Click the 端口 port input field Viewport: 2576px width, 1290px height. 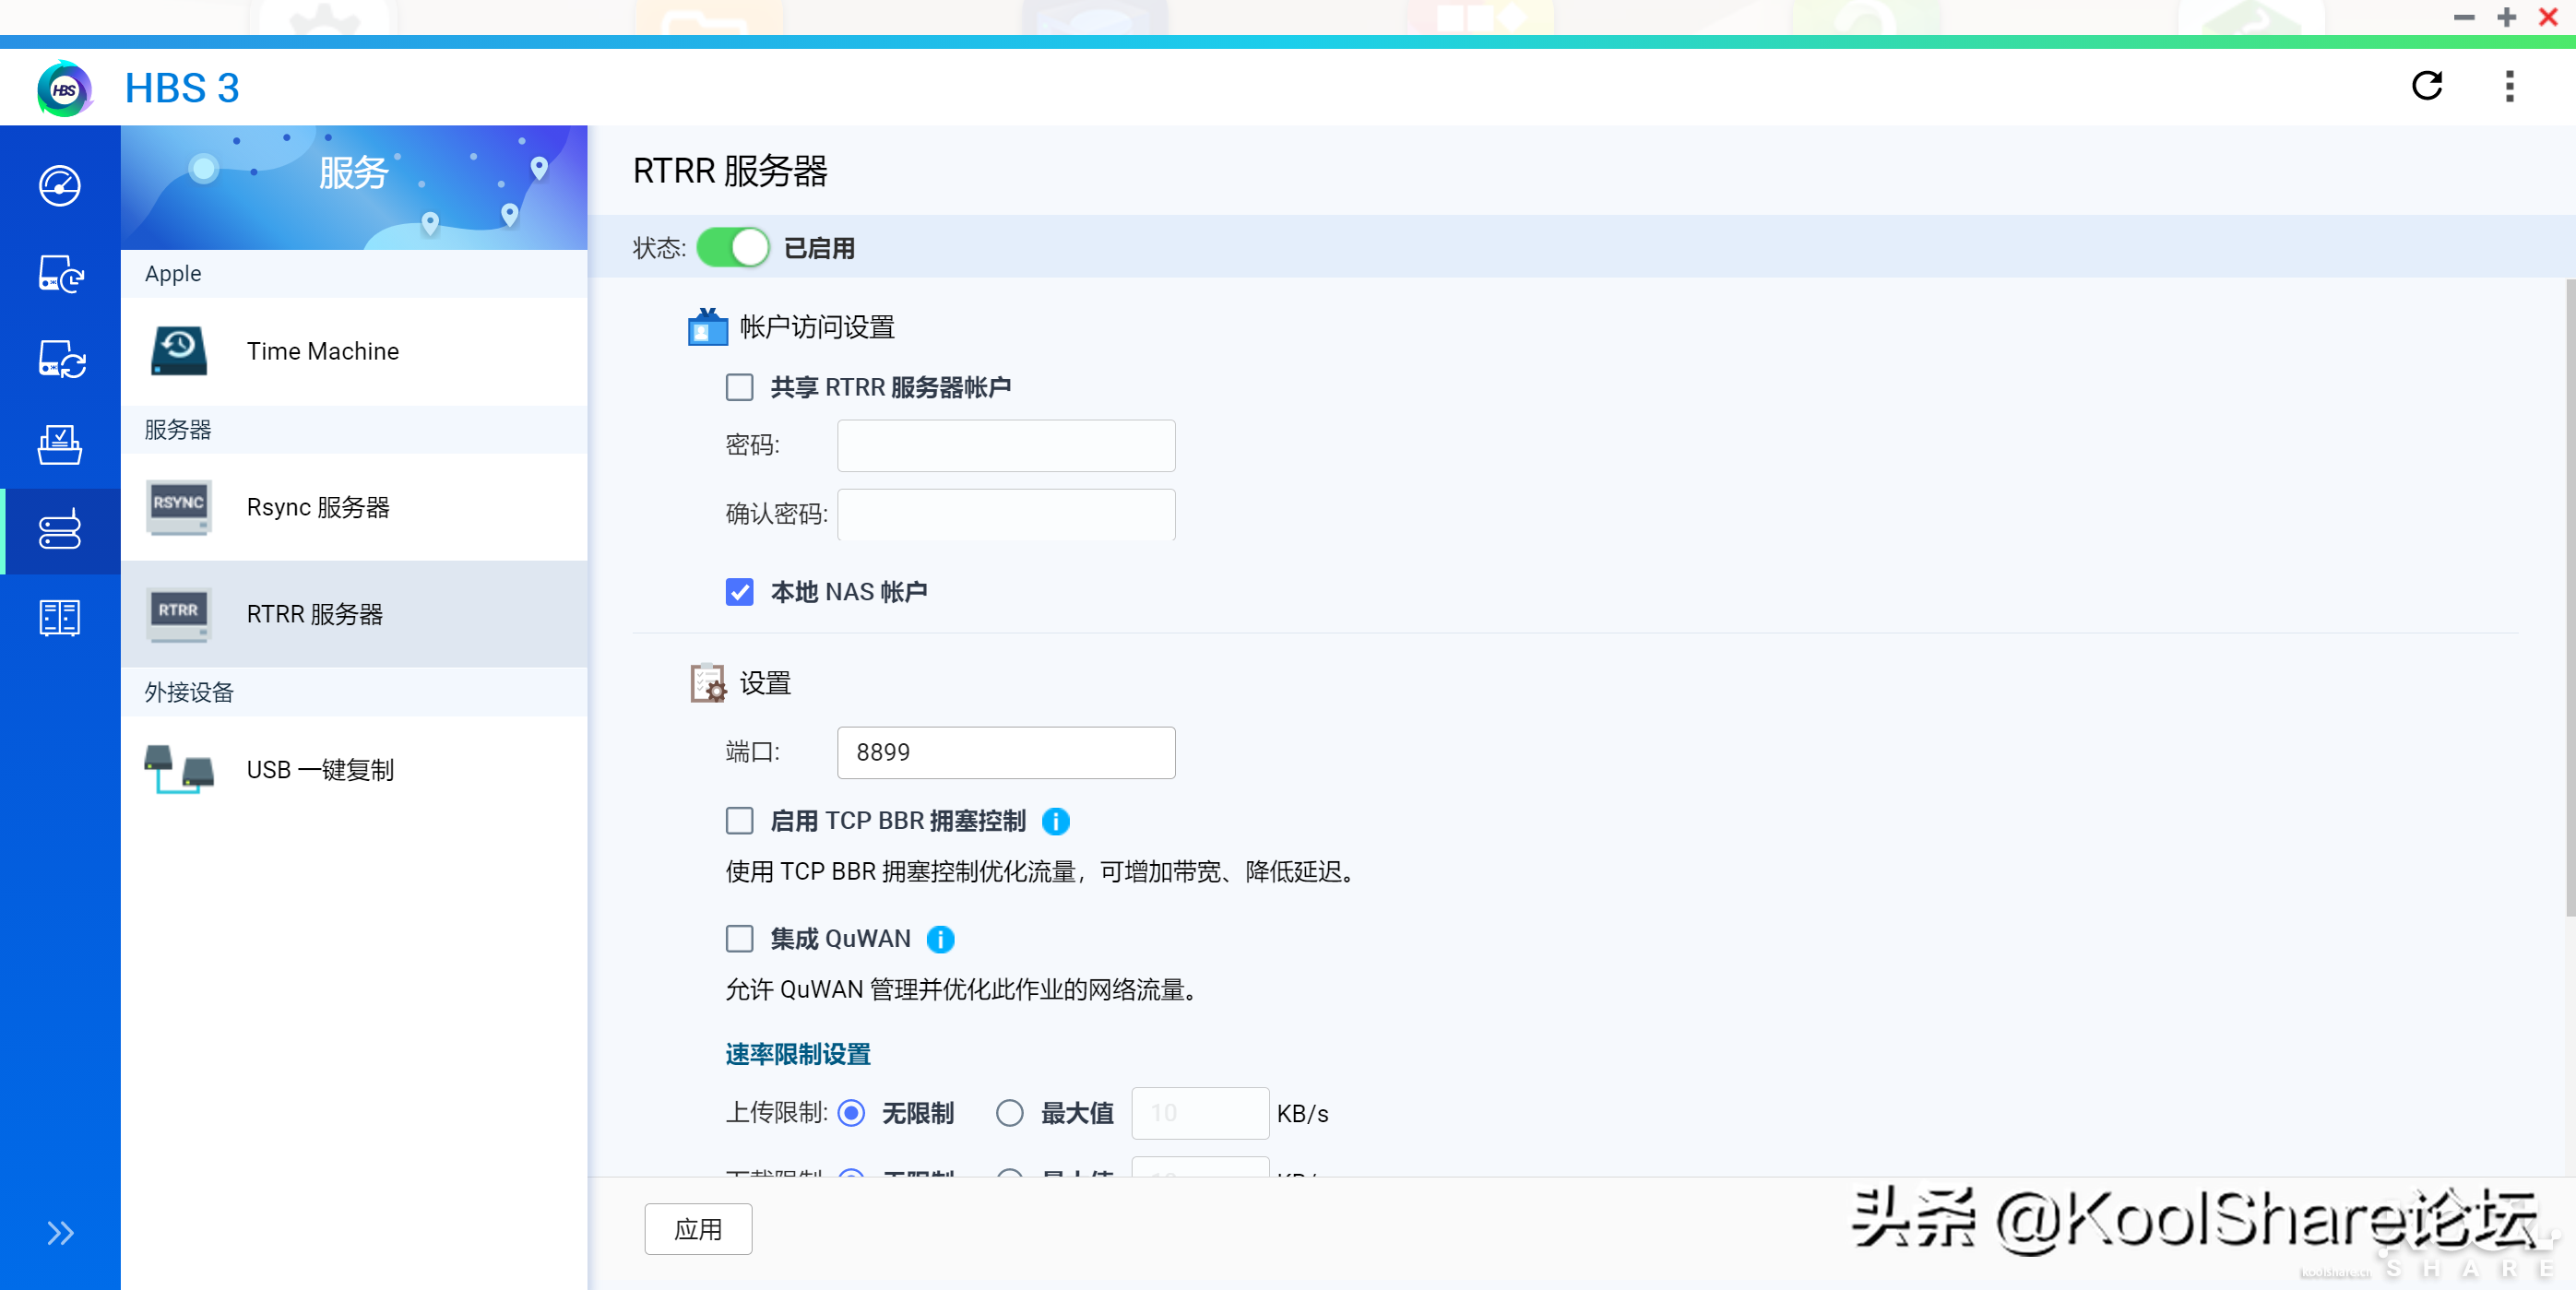[1005, 752]
